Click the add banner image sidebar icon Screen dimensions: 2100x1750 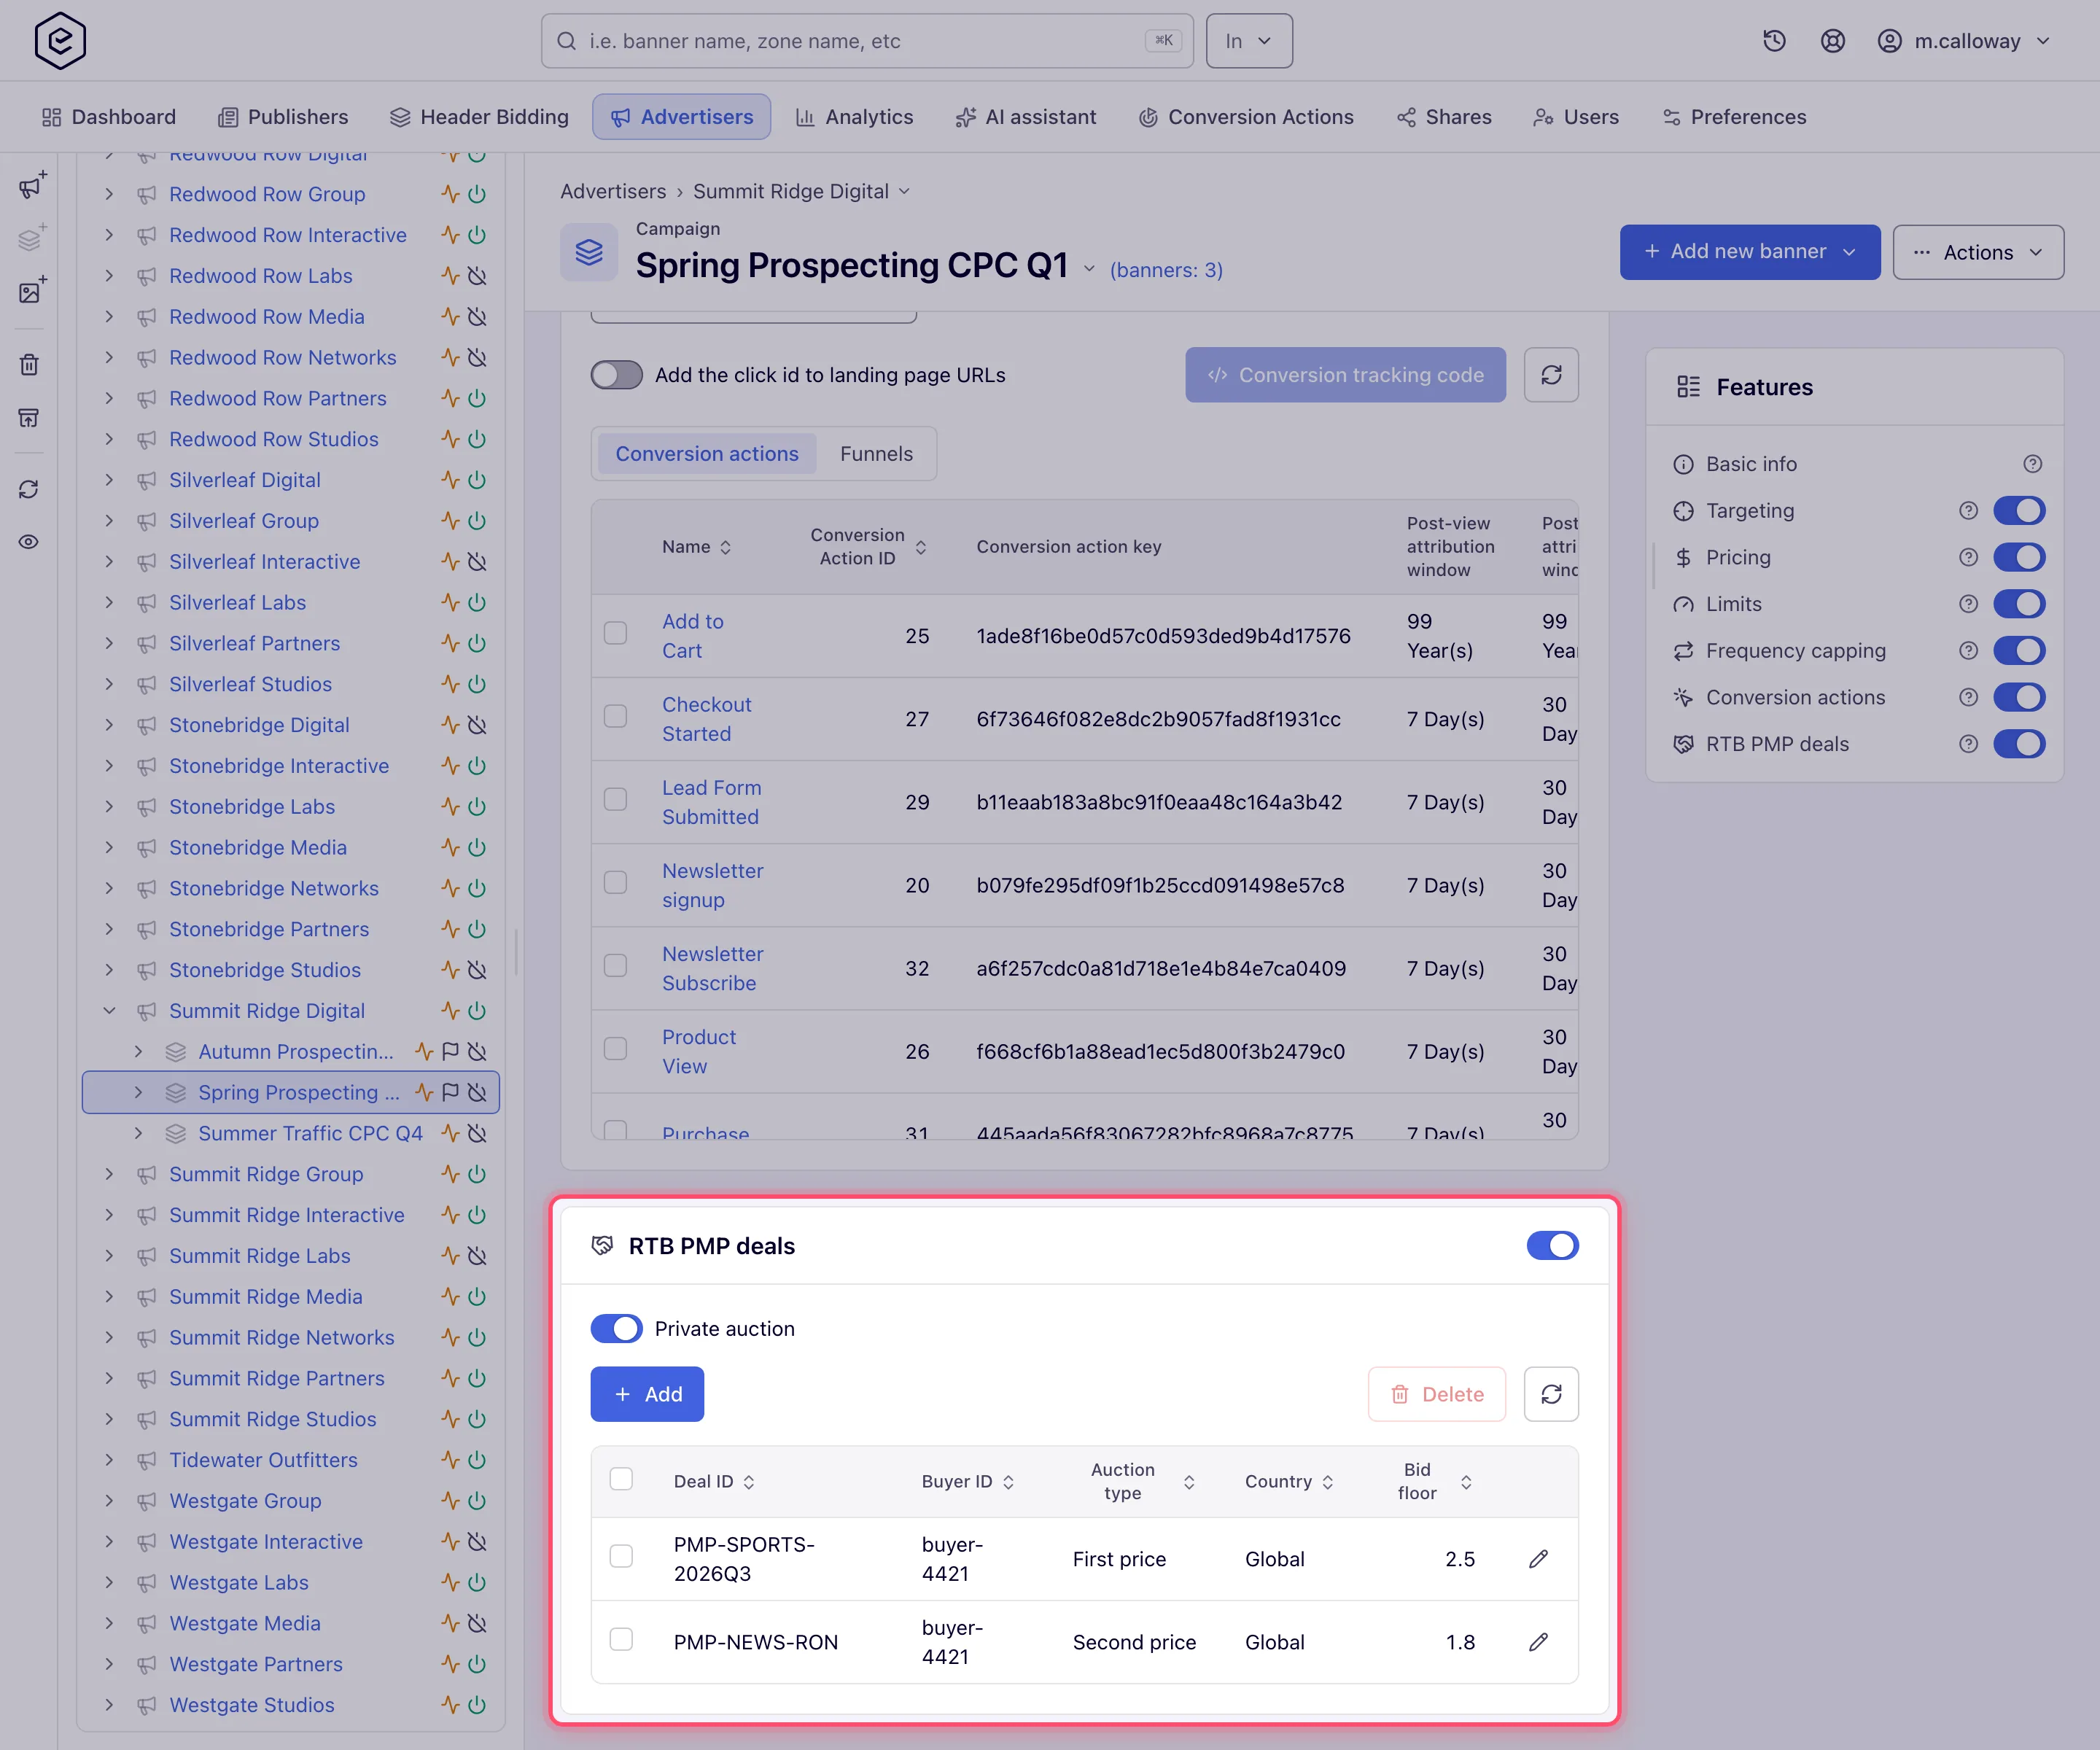(x=31, y=291)
